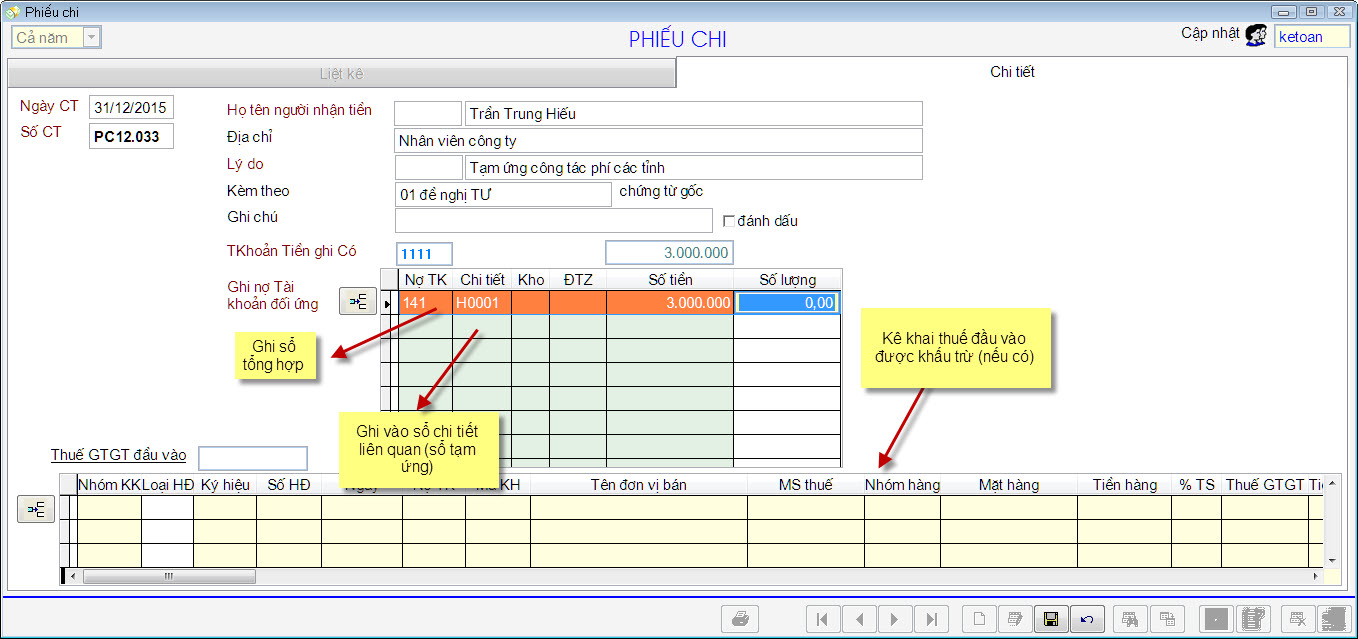Open the Cả năm period dropdown
Screen dimensions: 1358x639
point(91,38)
